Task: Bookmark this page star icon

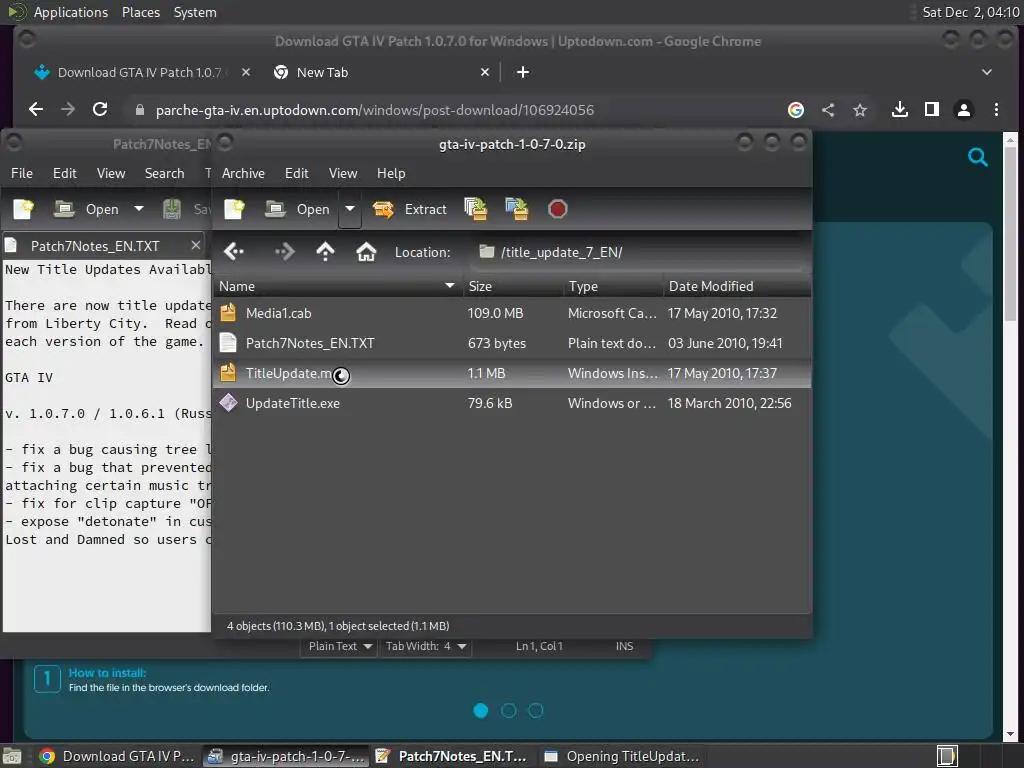Action: 859,110
